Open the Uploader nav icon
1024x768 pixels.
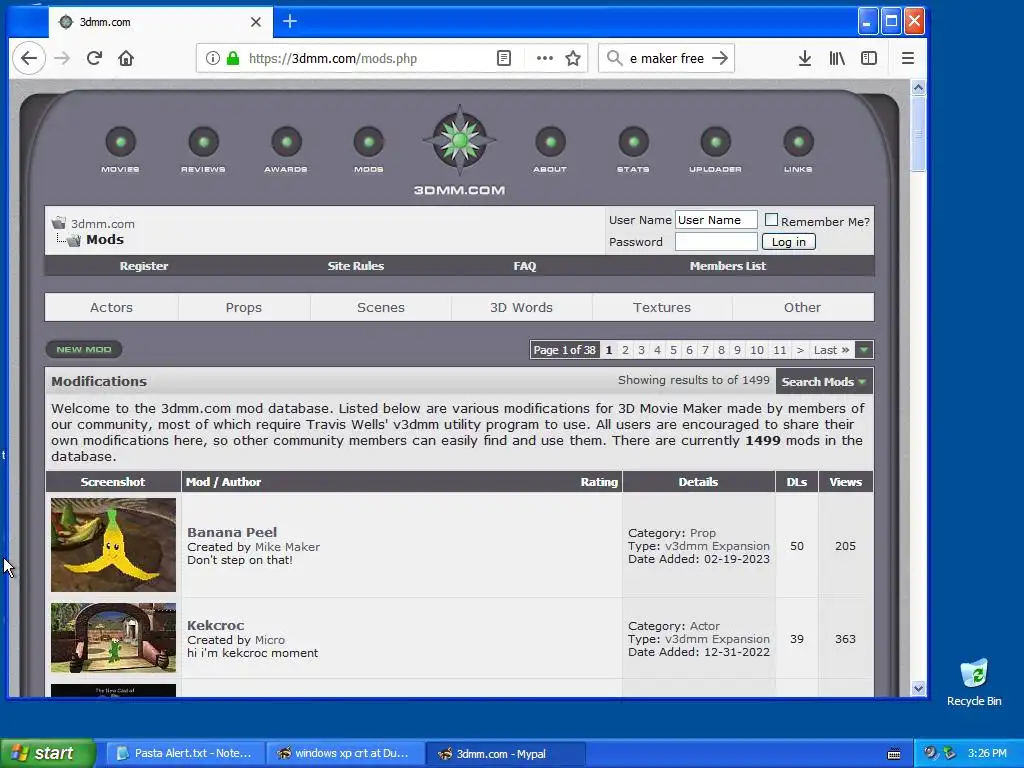pyautogui.click(x=716, y=142)
